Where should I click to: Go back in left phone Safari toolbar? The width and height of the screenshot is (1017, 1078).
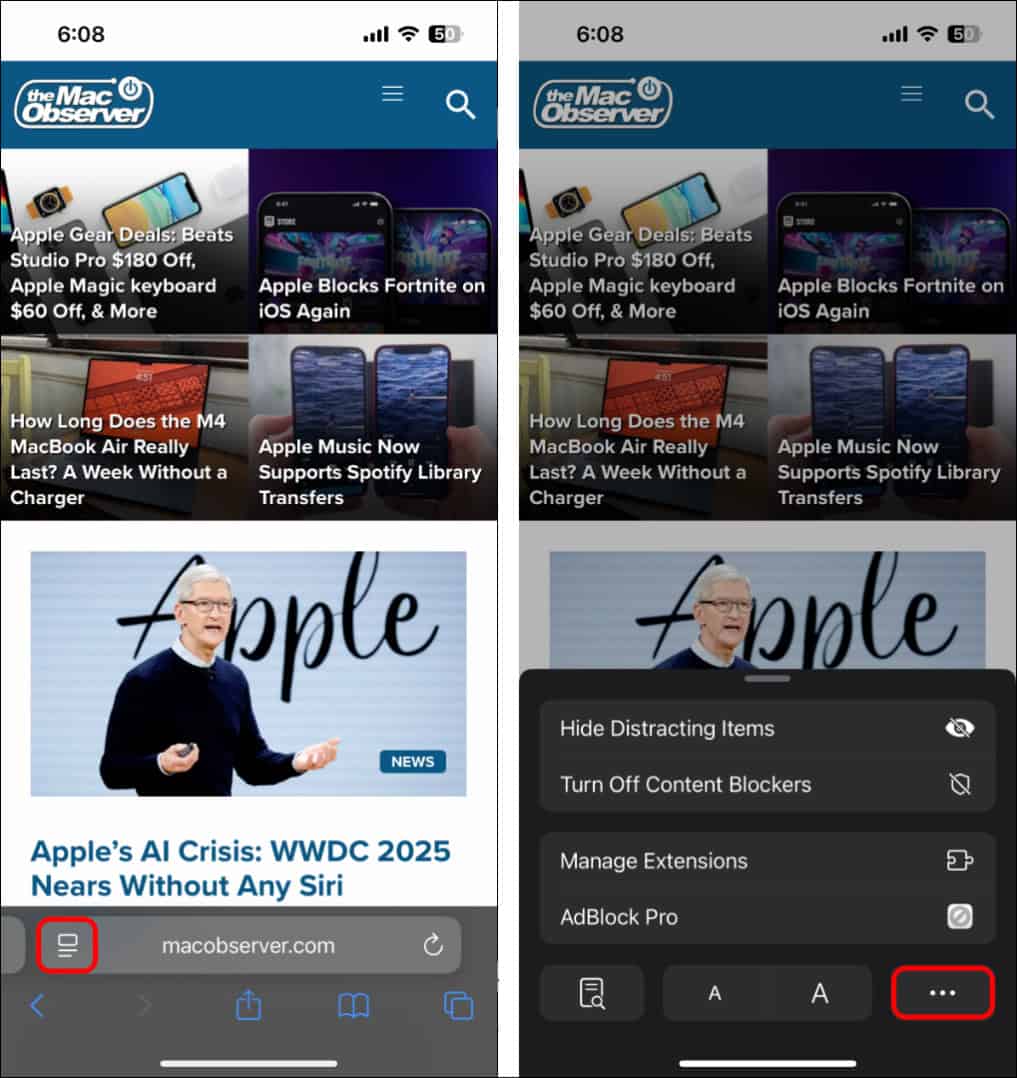38,1006
